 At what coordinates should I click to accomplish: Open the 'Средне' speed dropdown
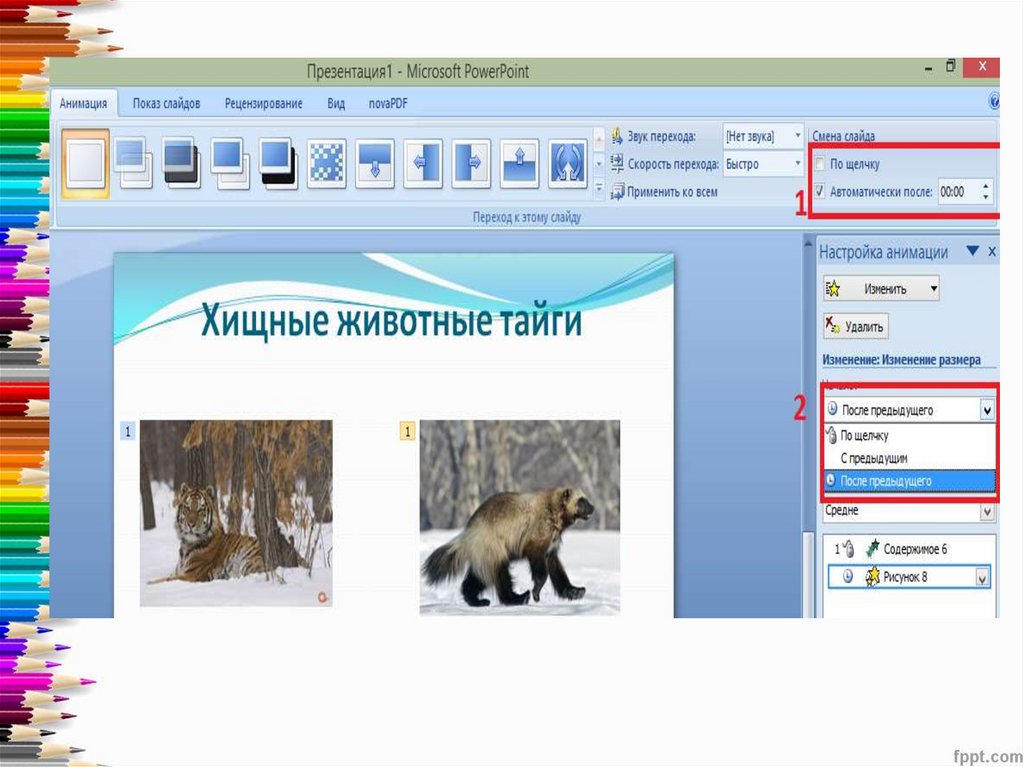point(987,512)
